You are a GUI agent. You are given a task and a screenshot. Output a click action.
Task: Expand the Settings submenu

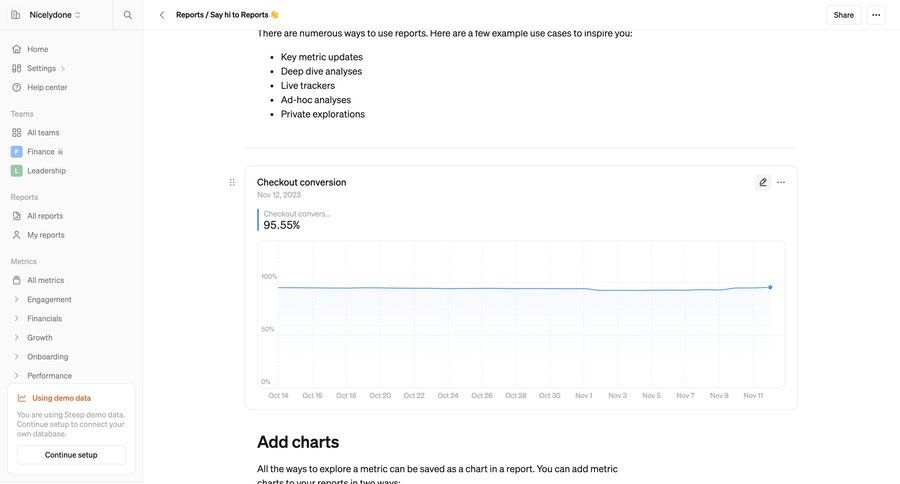(63, 68)
